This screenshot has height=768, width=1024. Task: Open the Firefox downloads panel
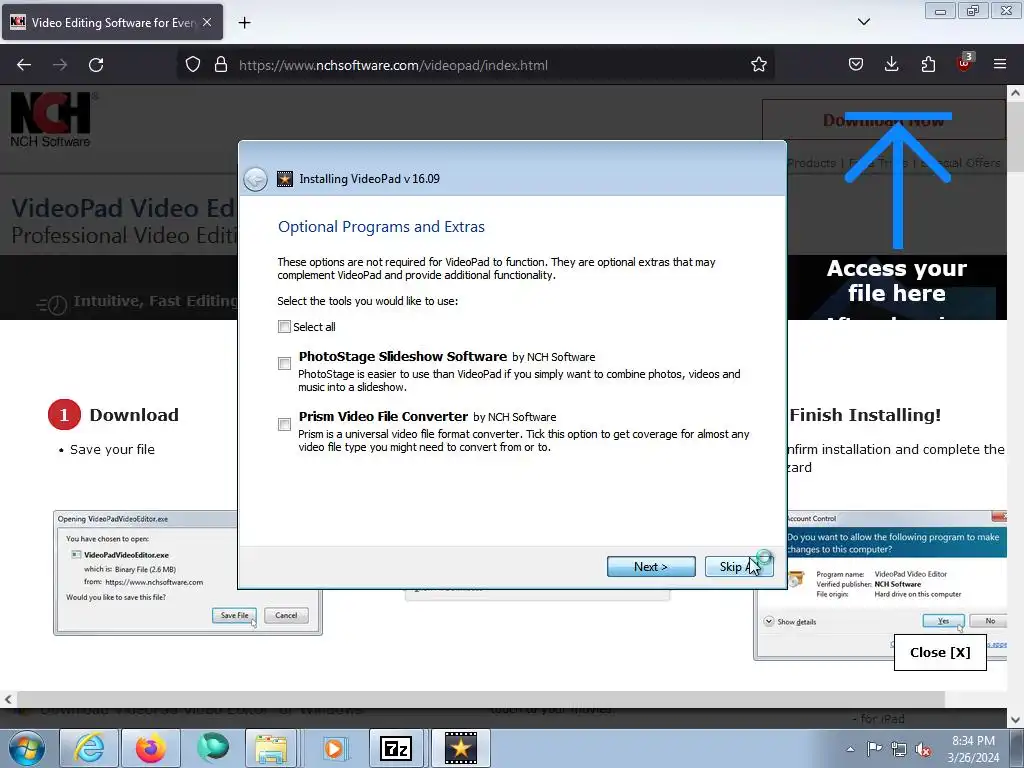pyautogui.click(x=891, y=65)
